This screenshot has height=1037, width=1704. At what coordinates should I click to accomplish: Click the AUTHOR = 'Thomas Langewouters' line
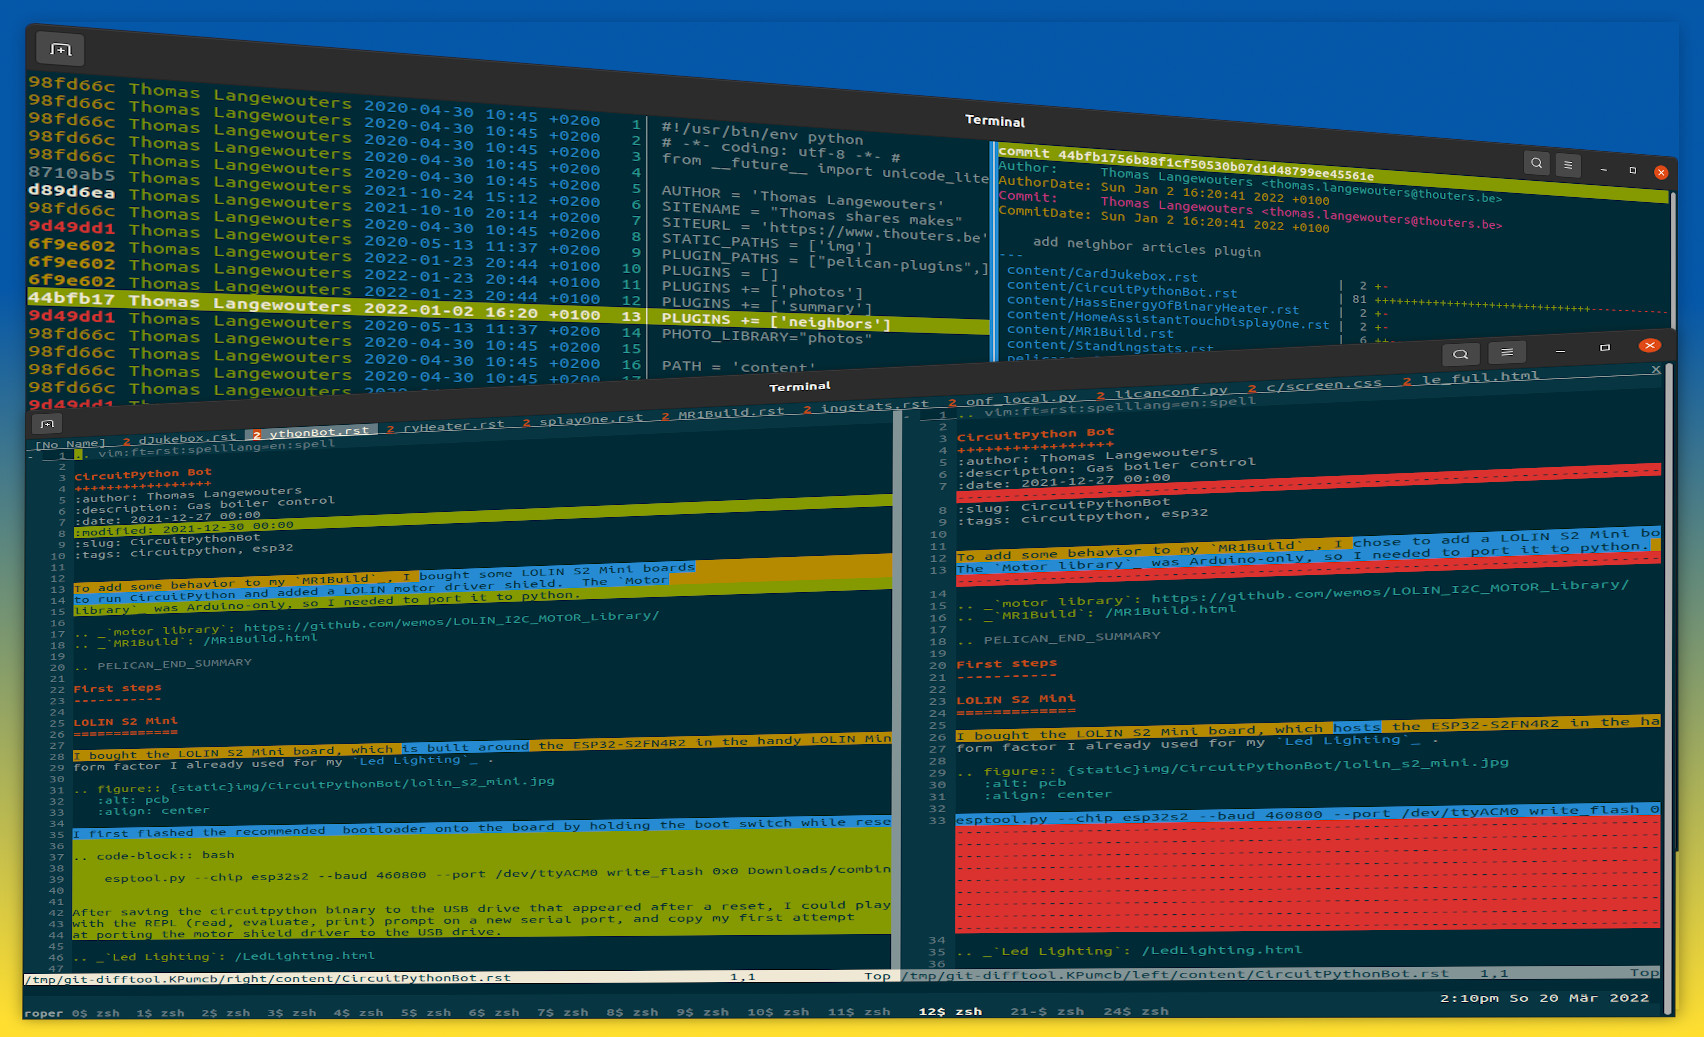[x=801, y=198]
